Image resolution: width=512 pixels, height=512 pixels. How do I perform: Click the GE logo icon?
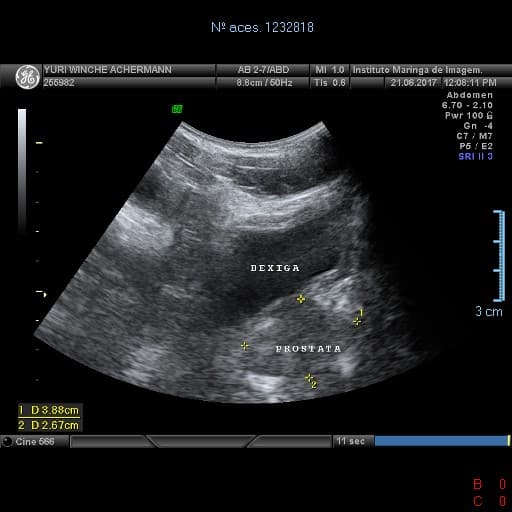pyautogui.click(x=27, y=77)
